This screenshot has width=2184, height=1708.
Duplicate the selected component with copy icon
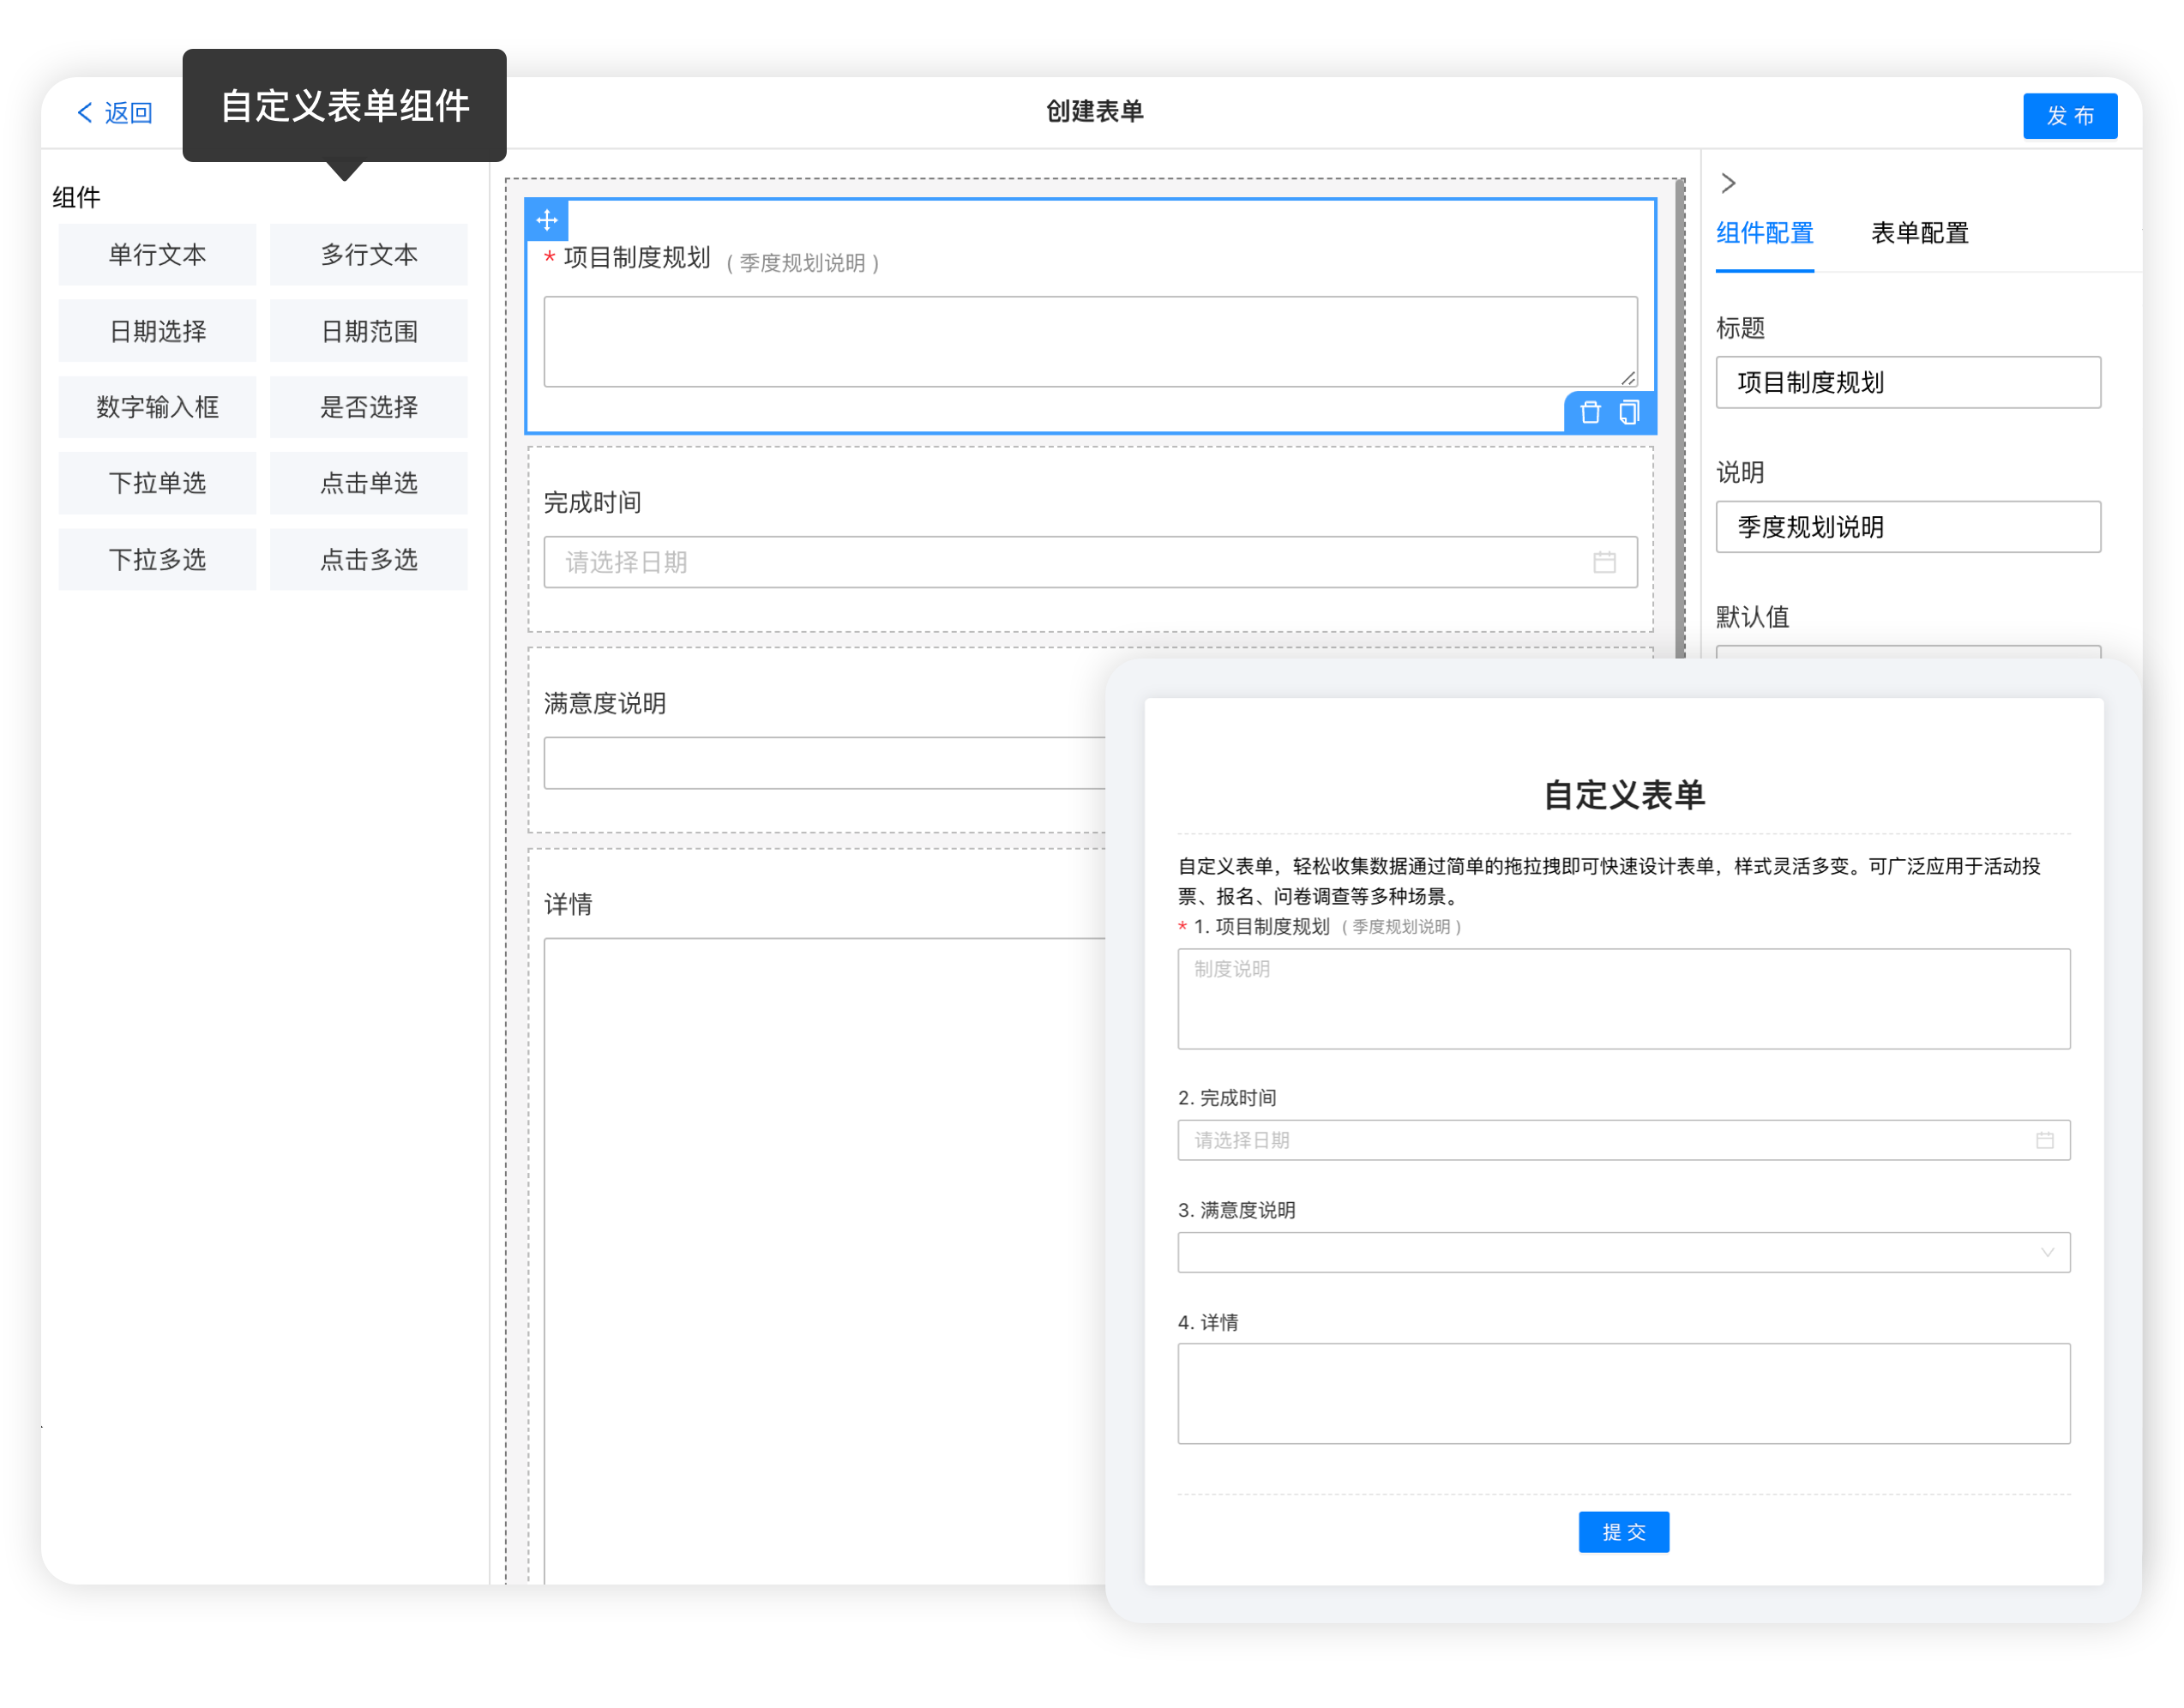click(x=1629, y=412)
